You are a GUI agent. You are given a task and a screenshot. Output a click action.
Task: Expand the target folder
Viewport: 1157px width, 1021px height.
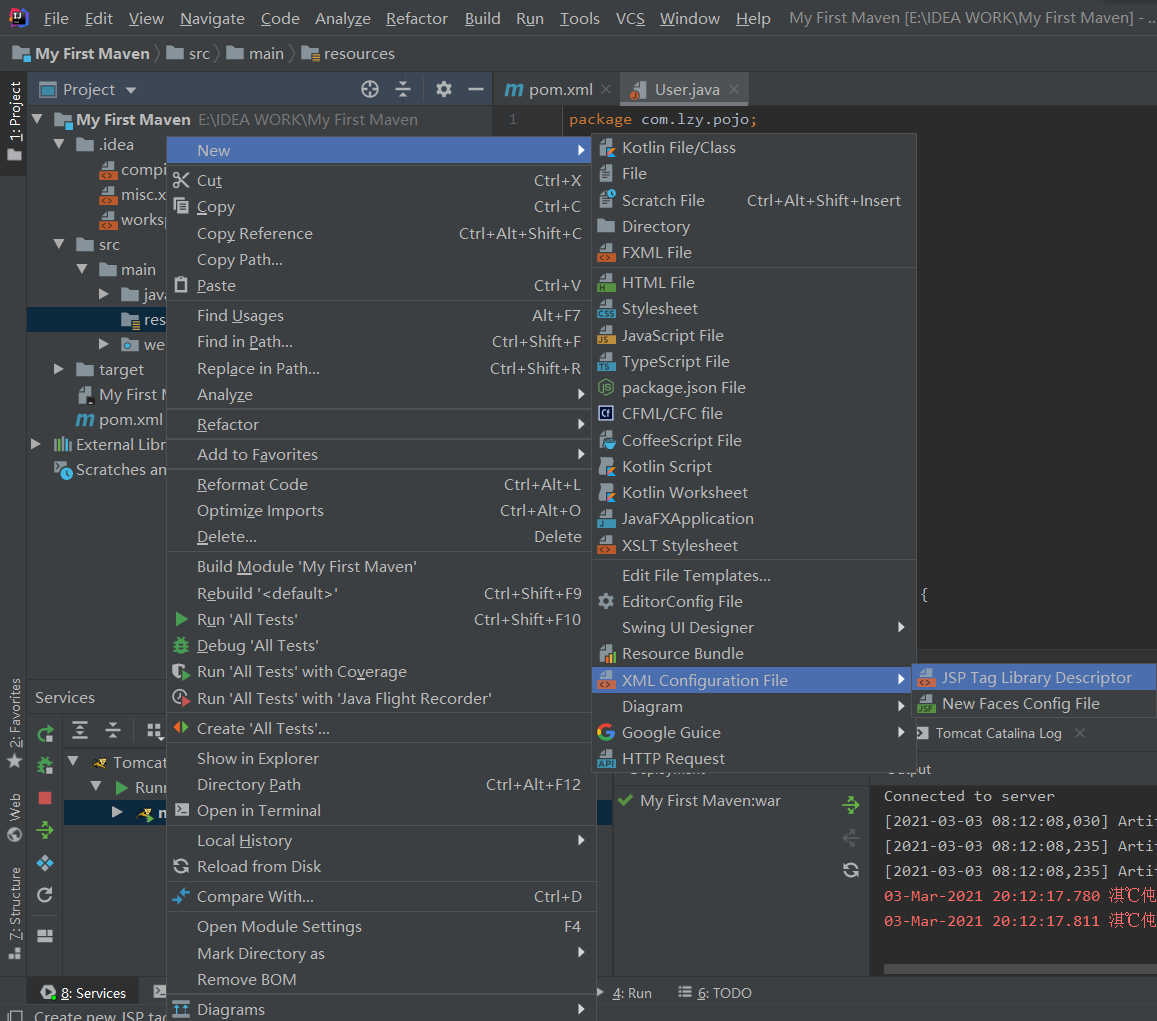tap(59, 369)
